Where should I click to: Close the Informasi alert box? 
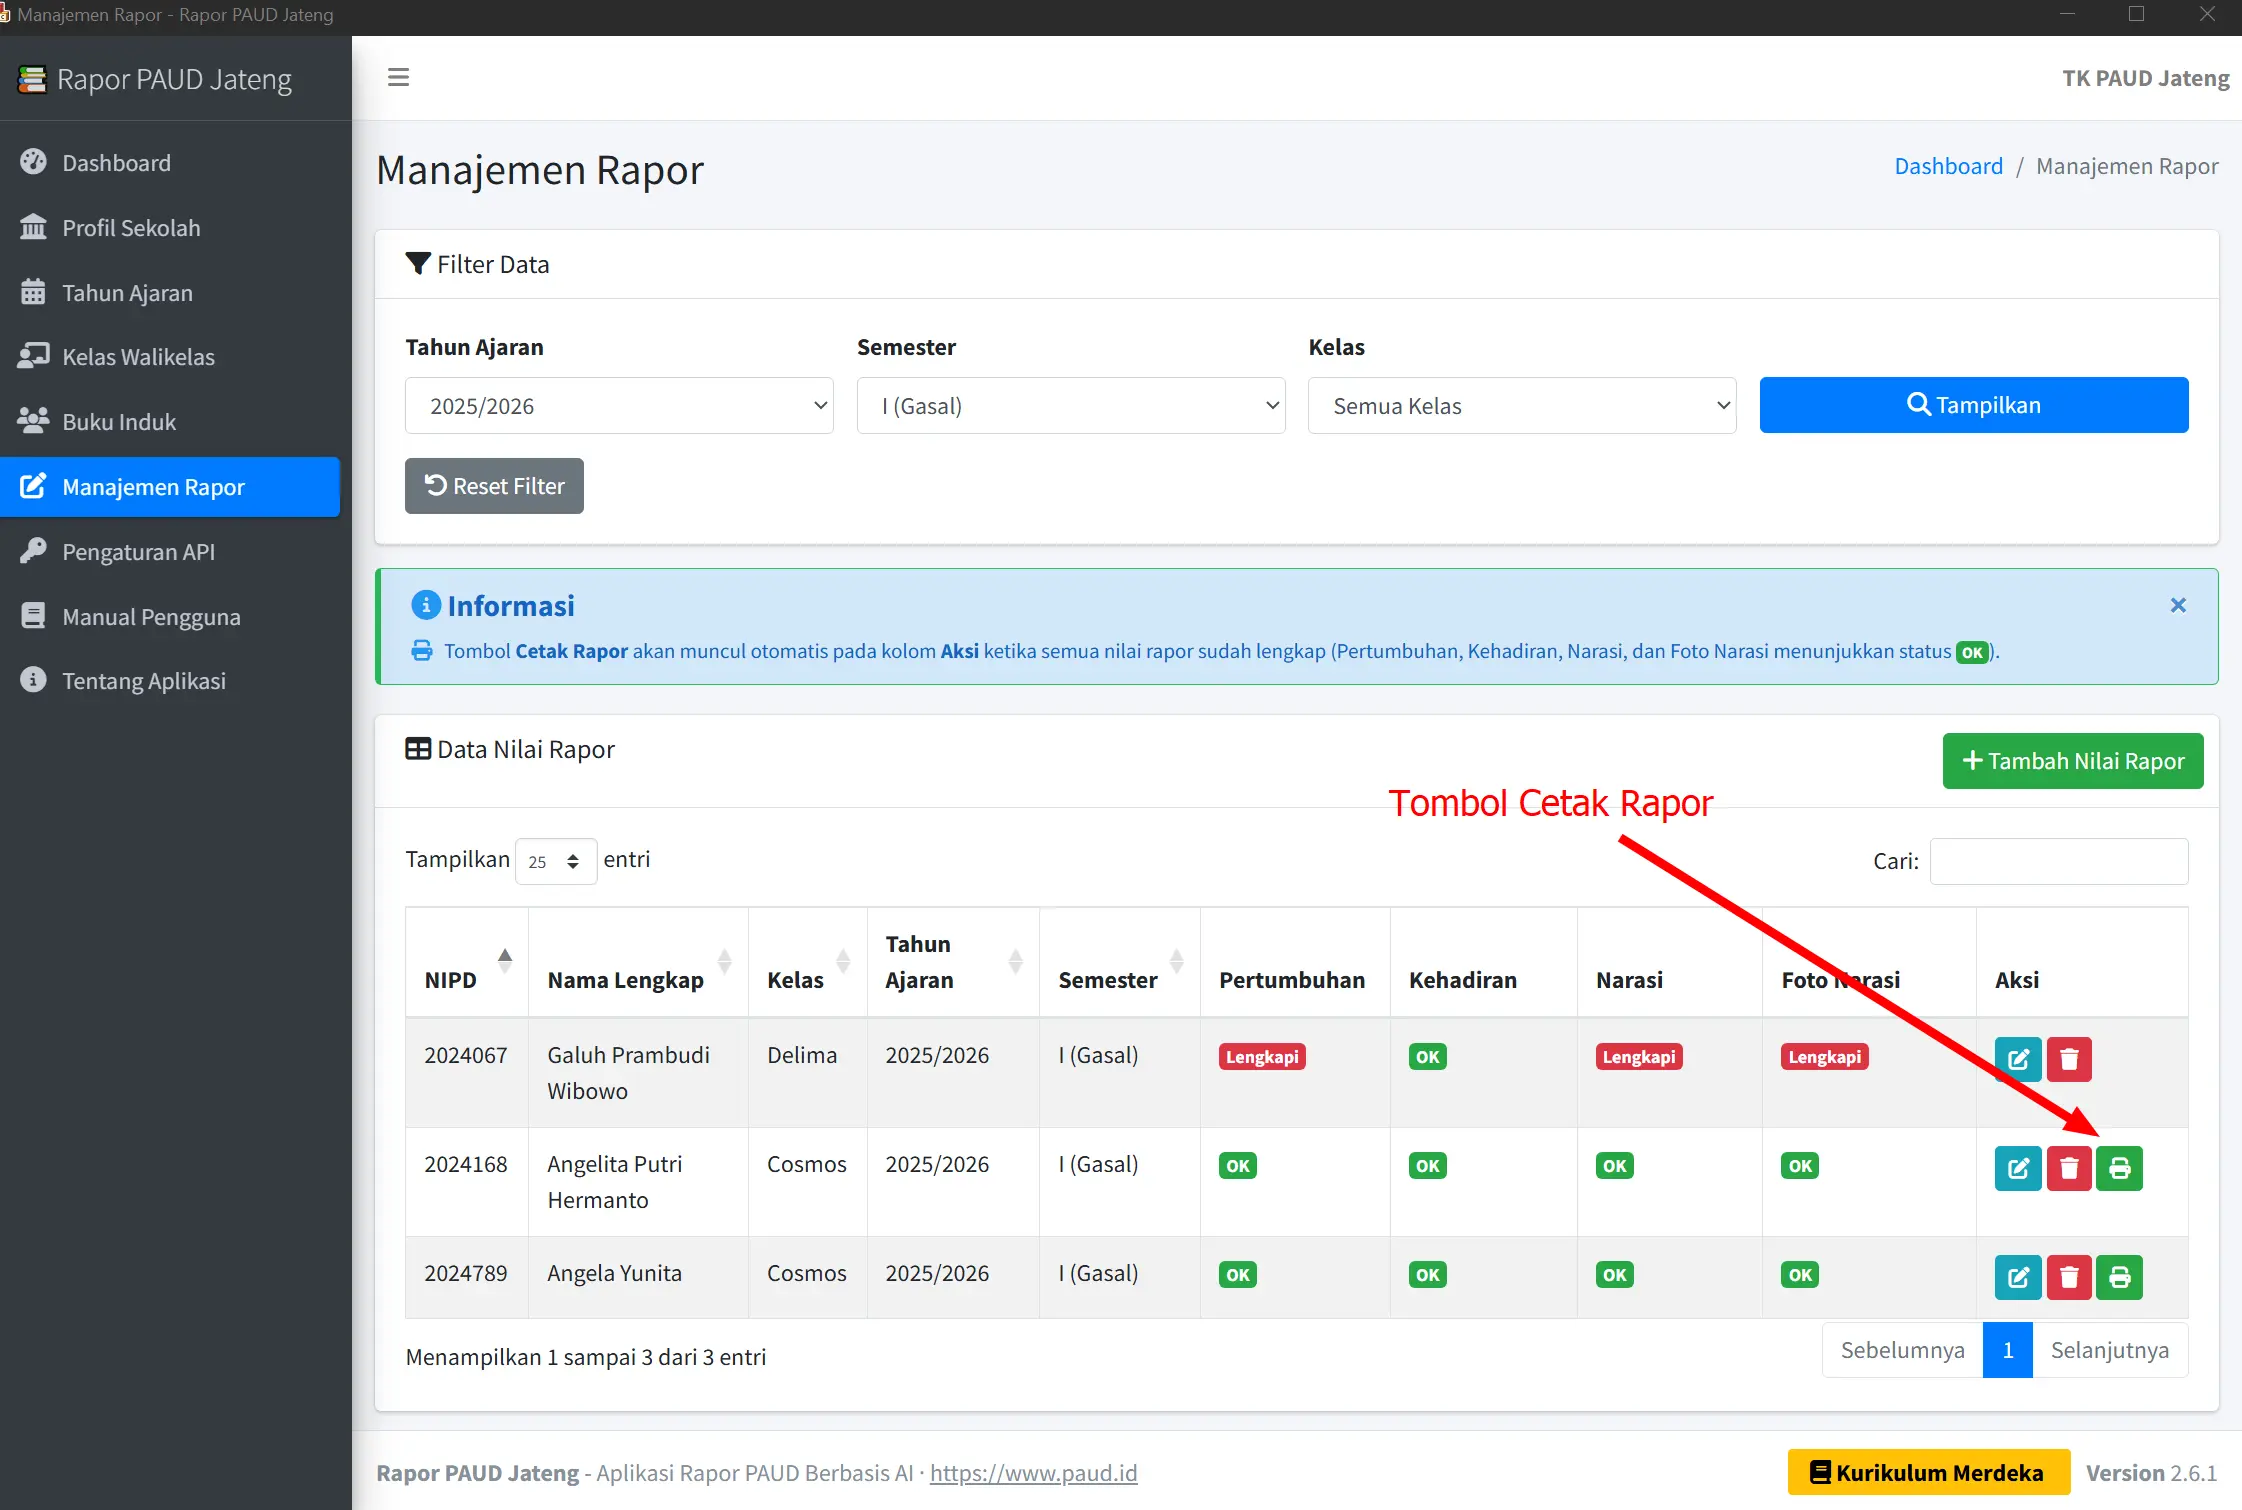tap(2178, 605)
